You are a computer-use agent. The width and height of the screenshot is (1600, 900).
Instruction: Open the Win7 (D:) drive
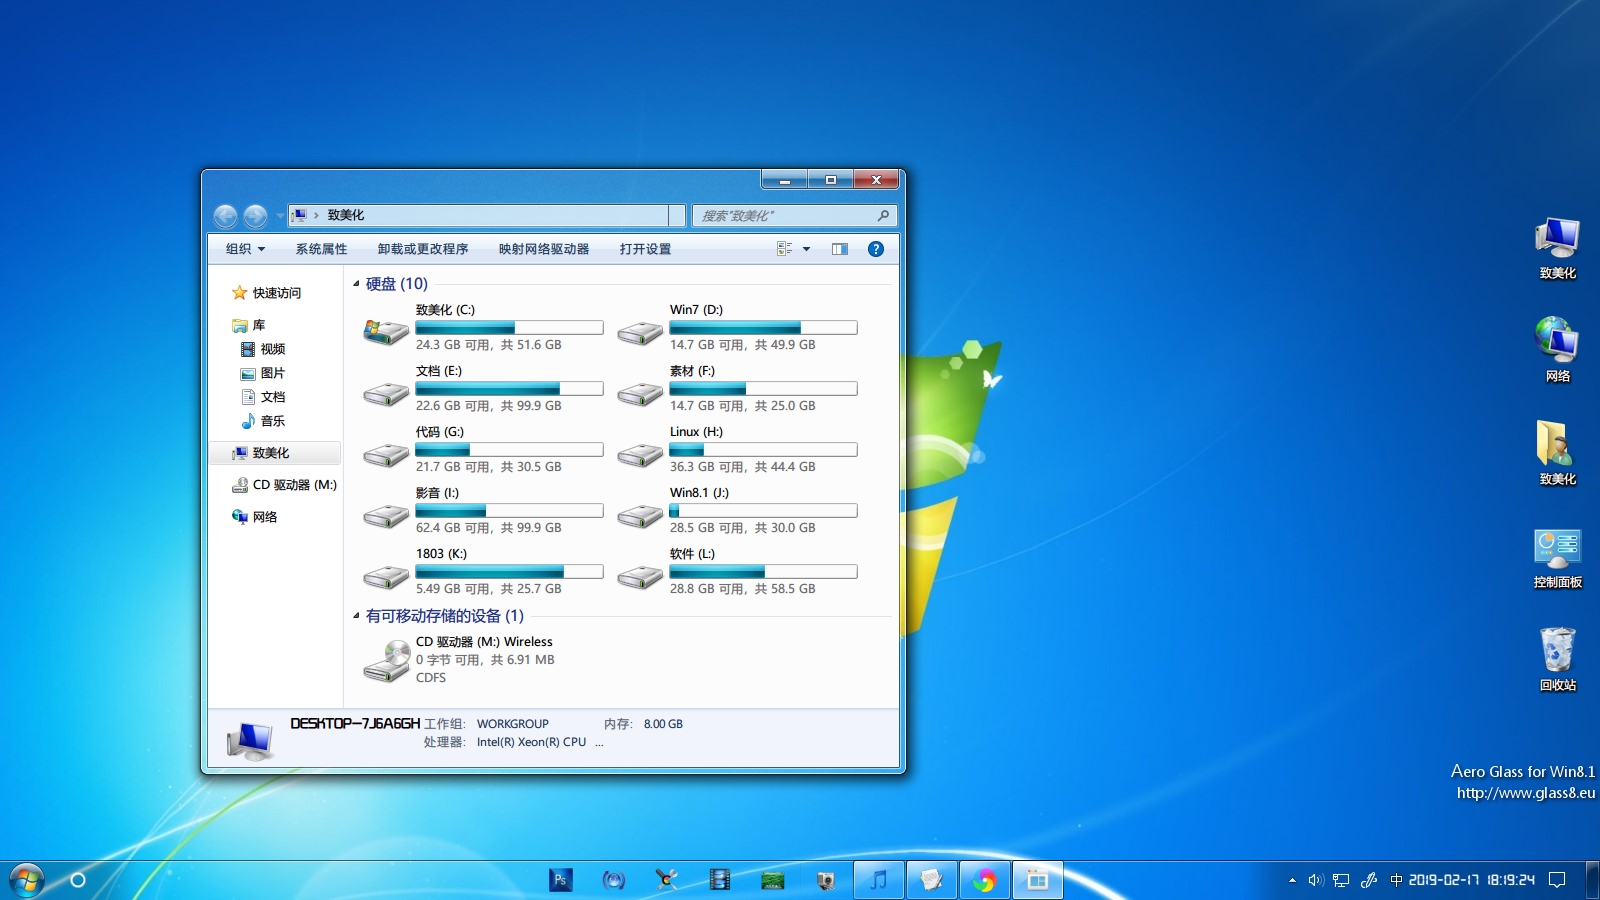click(691, 309)
